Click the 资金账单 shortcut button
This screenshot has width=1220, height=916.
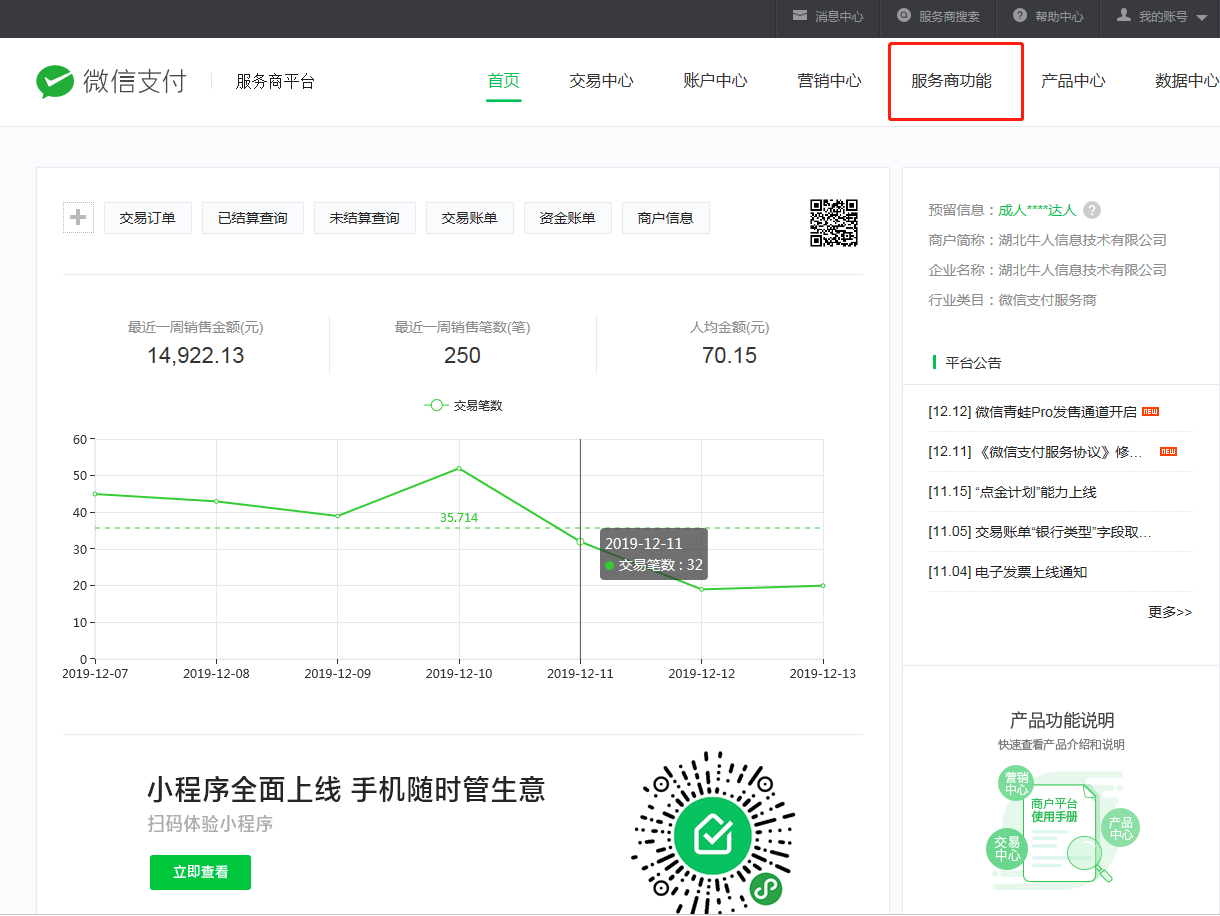click(568, 218)
